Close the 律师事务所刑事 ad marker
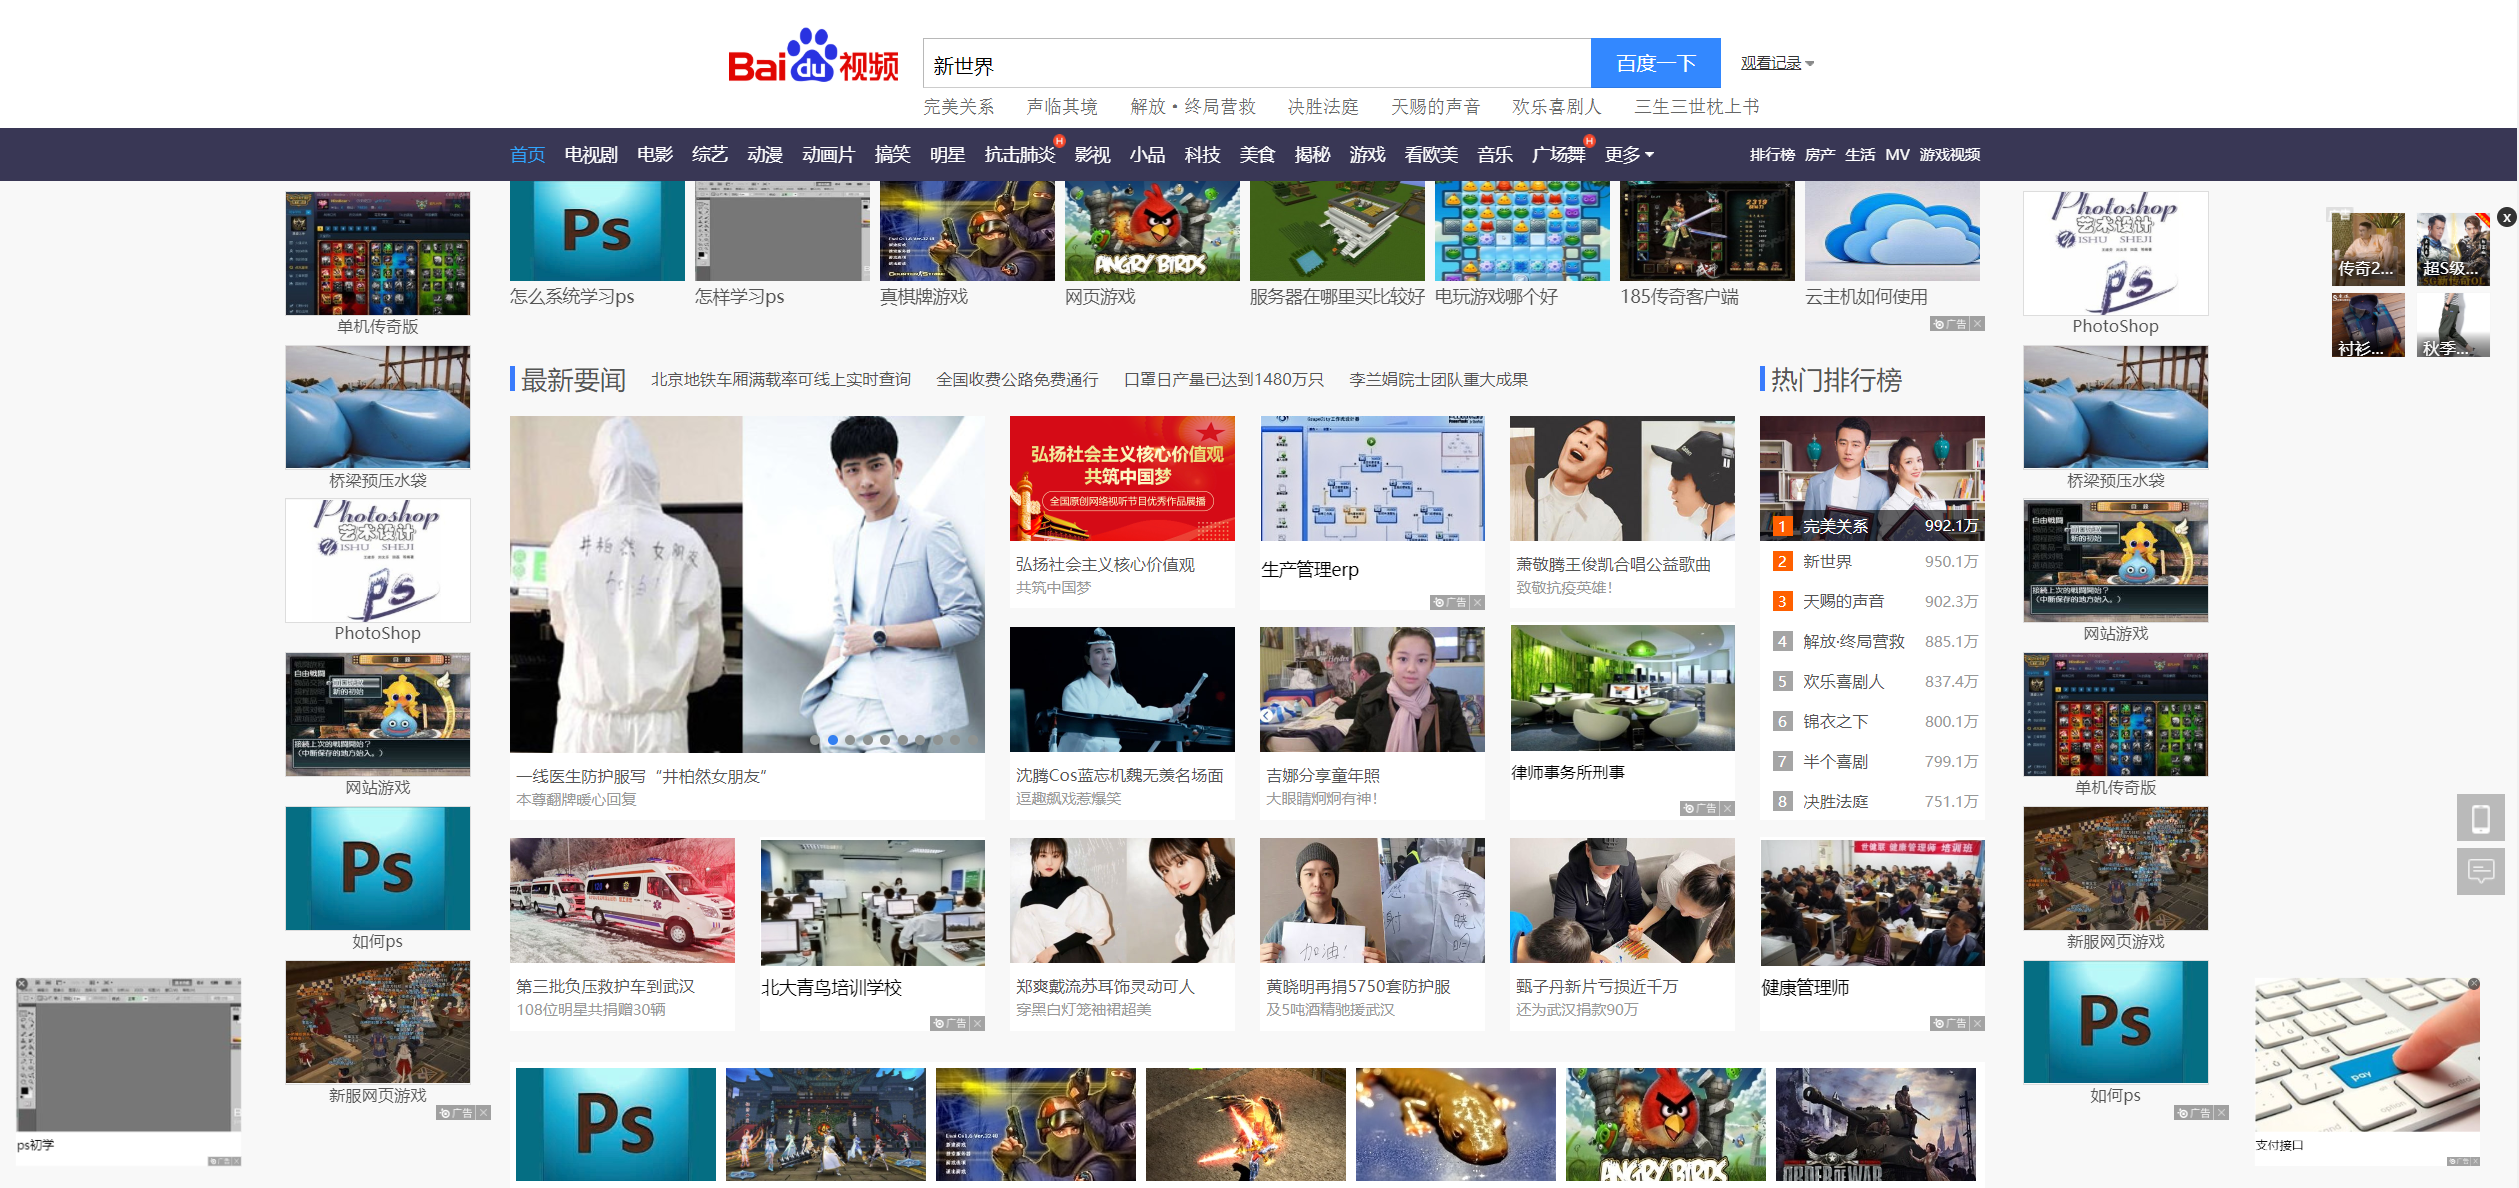 click(x=1728, y=808)
